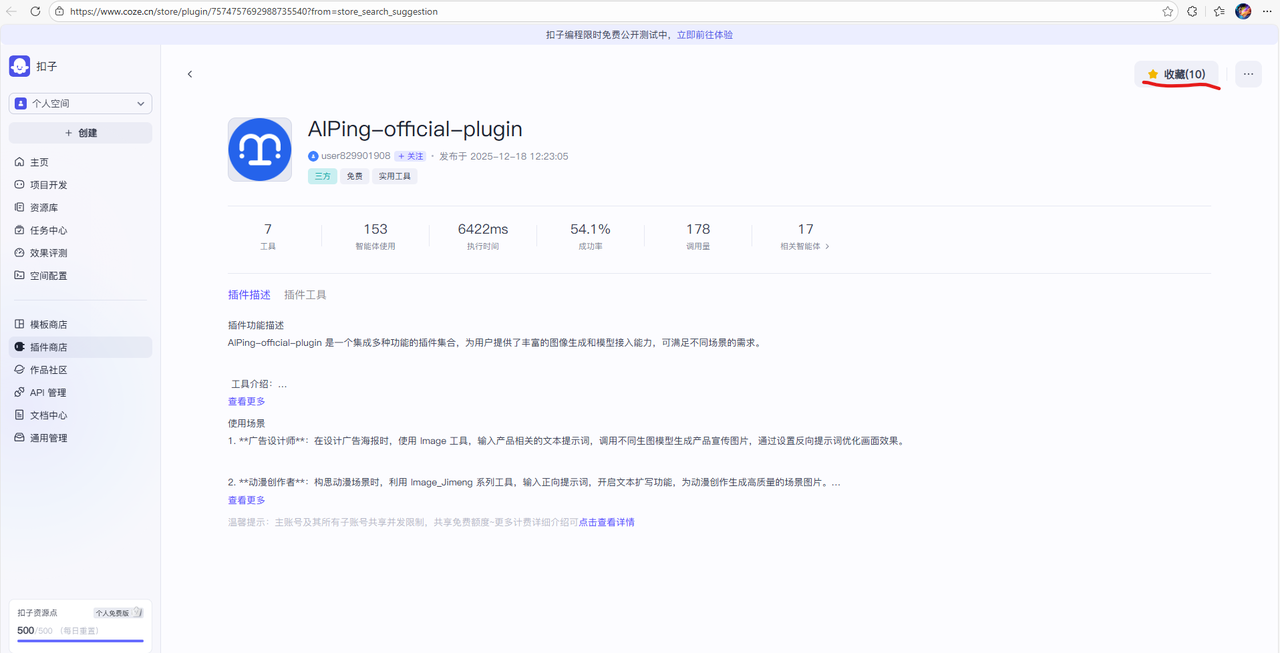The height and width of the screenshot is (653, 1280).
Task: Click the AIPing-official-plugin title
Action: [x=415, y=129]
